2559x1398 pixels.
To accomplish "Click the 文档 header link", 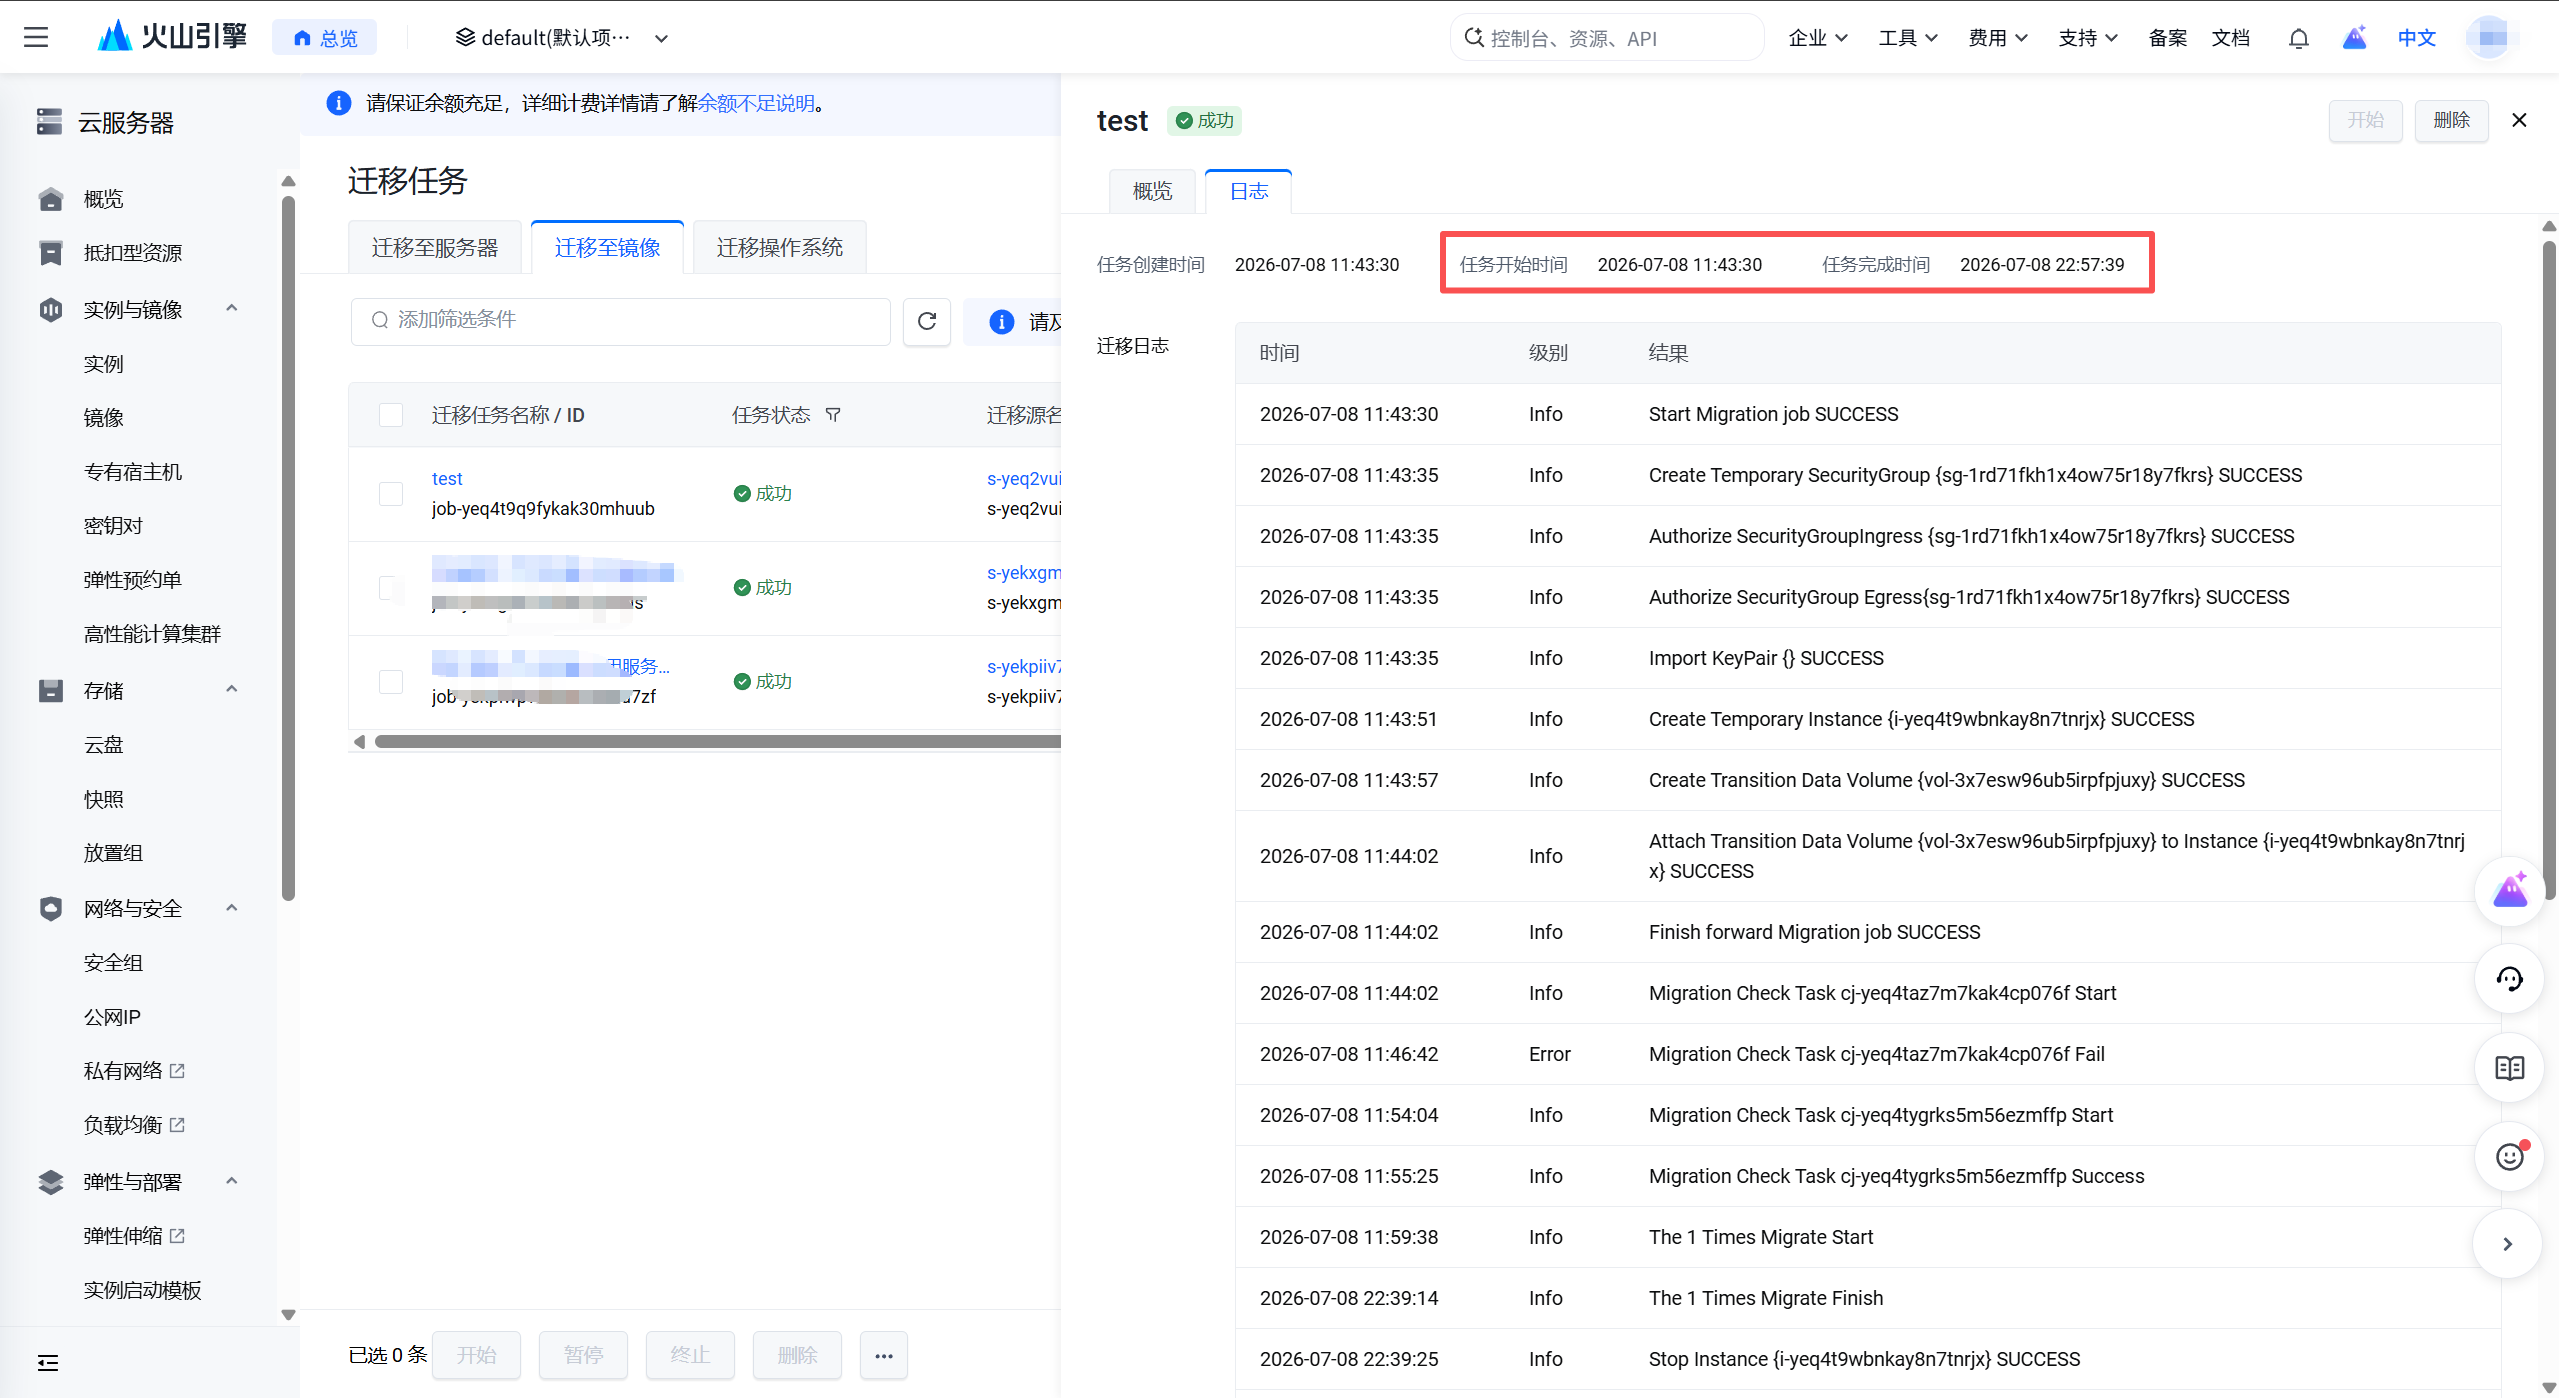I will pyautogui.click(x=2230, y=38).
